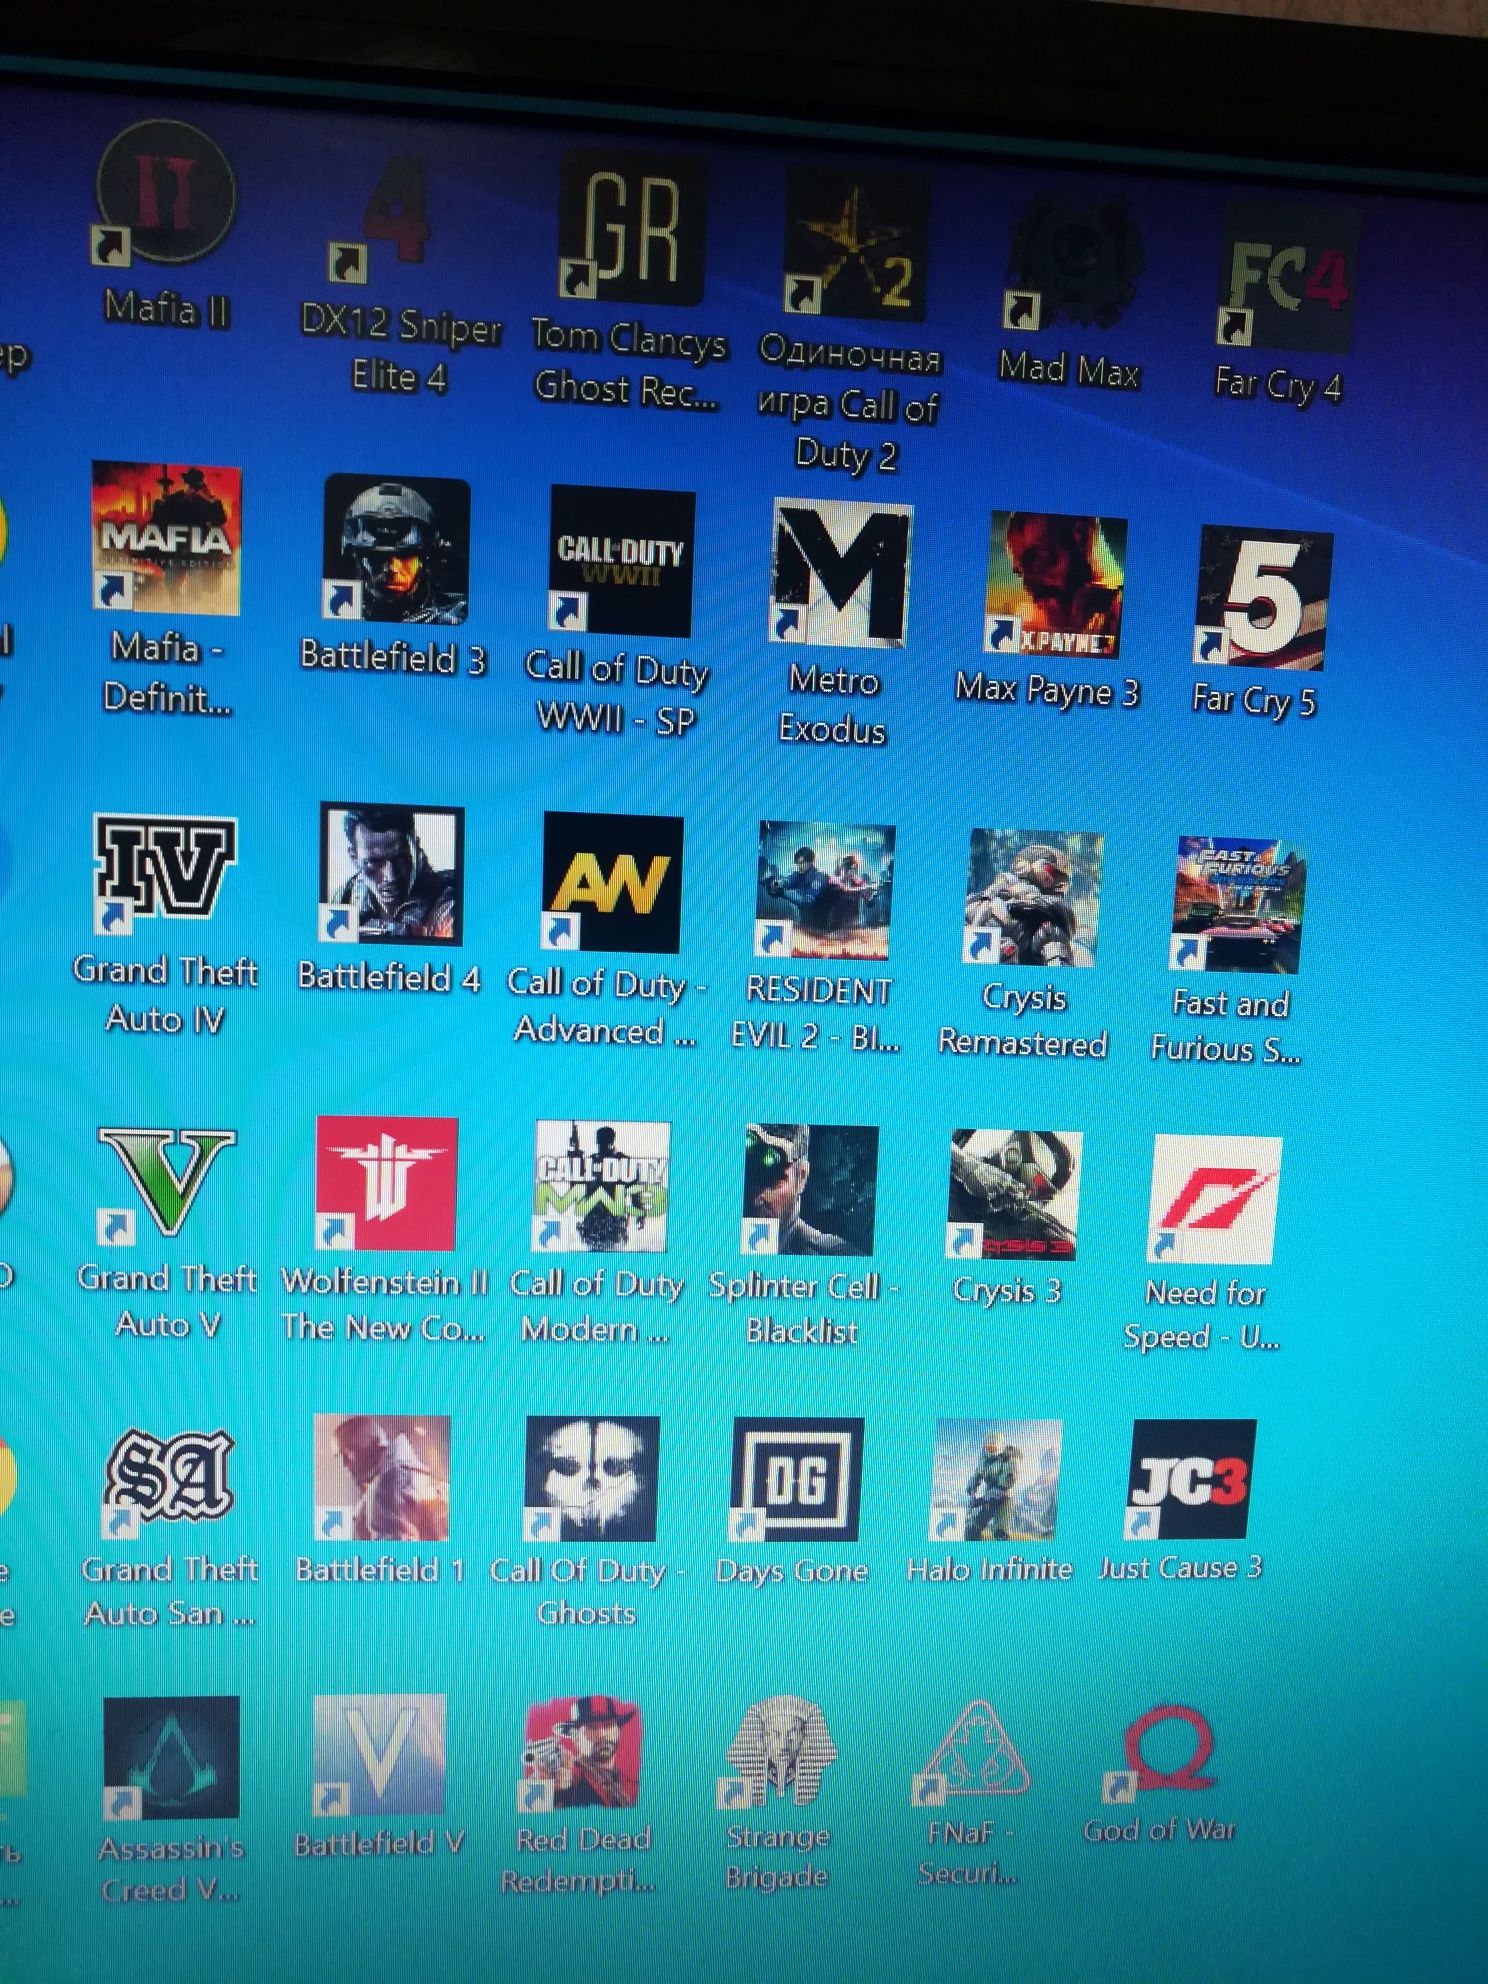Open the Far Cry 5 shortcut
This screenshot has height=1984, width=1488.
[x=1264, y=598]
